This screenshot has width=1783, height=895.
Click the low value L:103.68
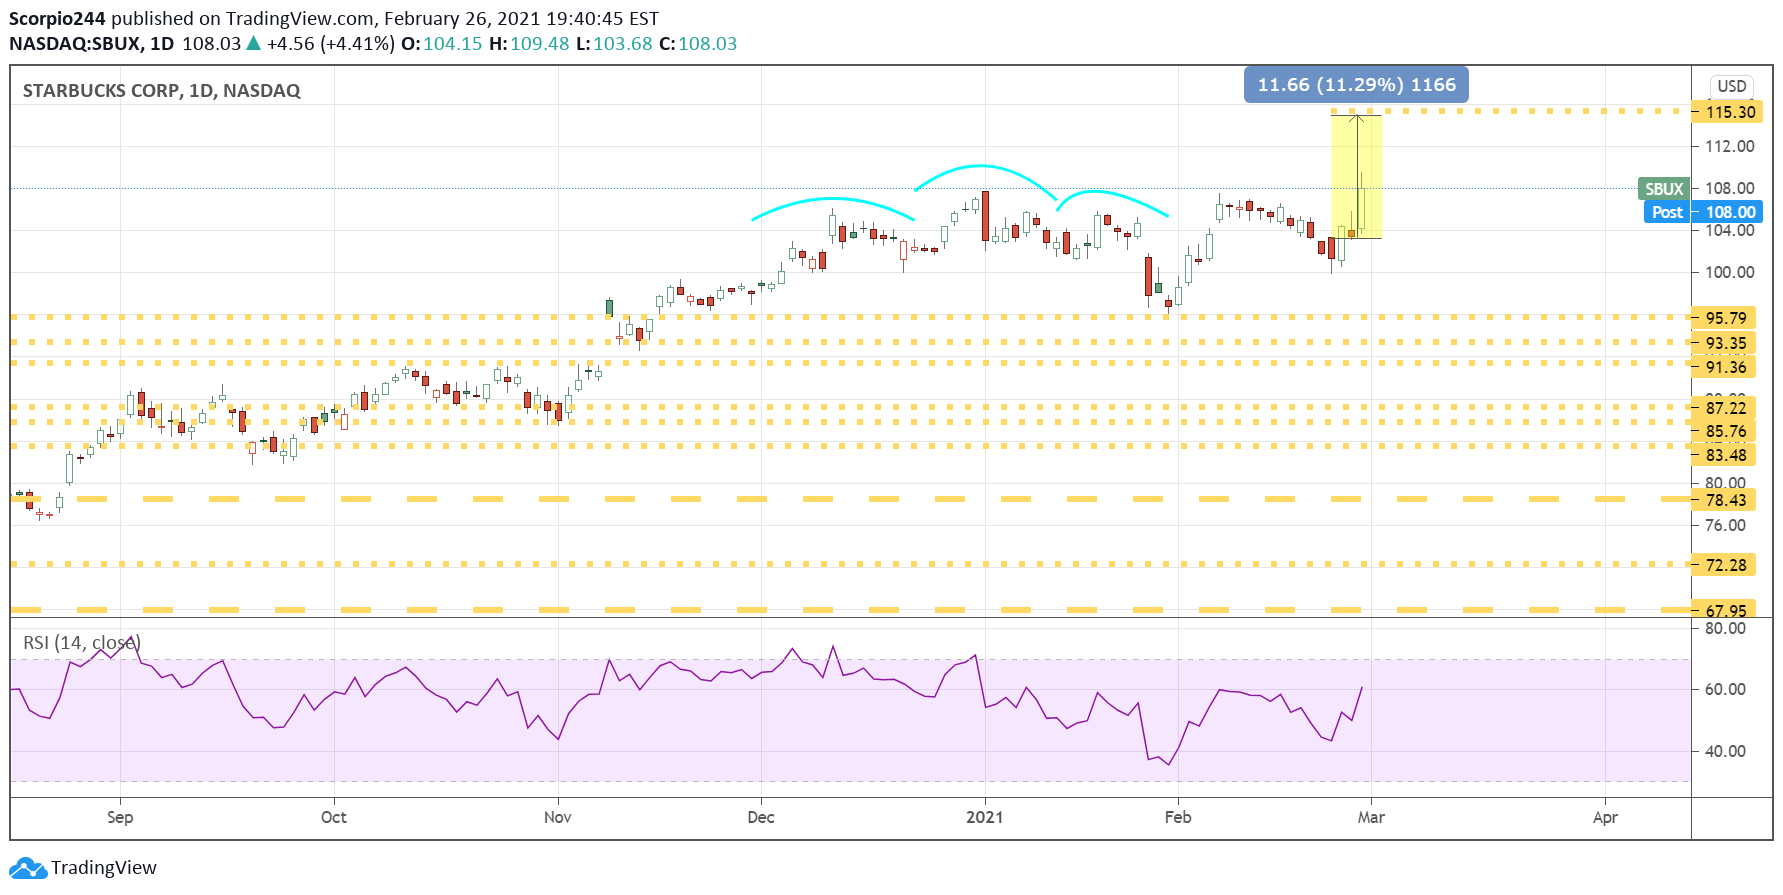614,44
